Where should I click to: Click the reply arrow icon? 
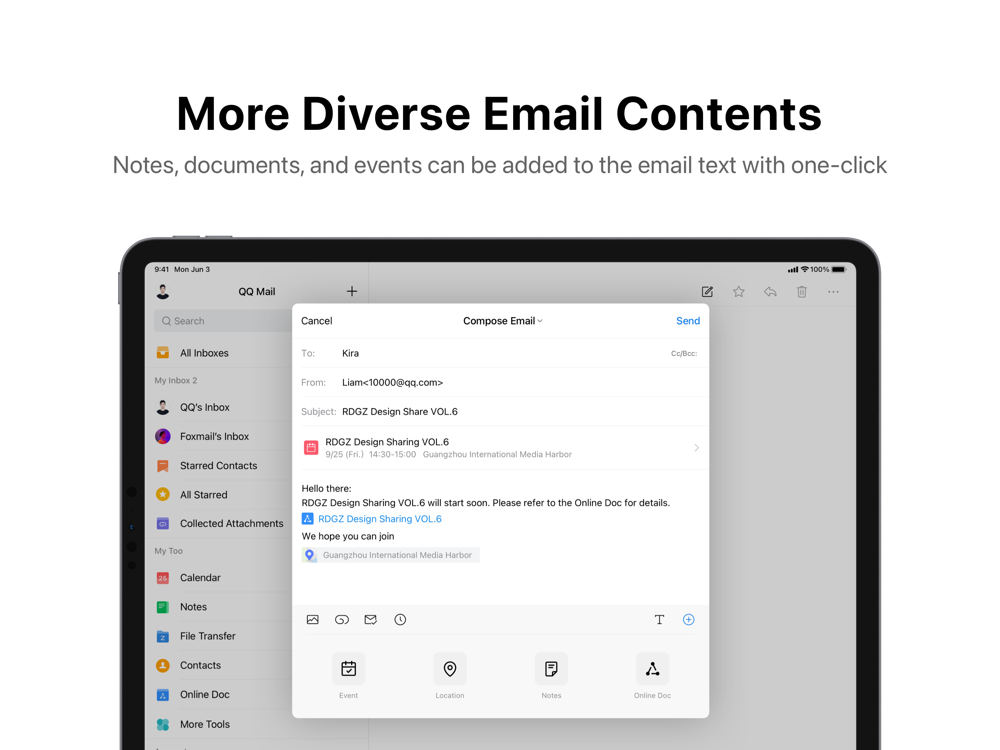[x=770, y=291]
